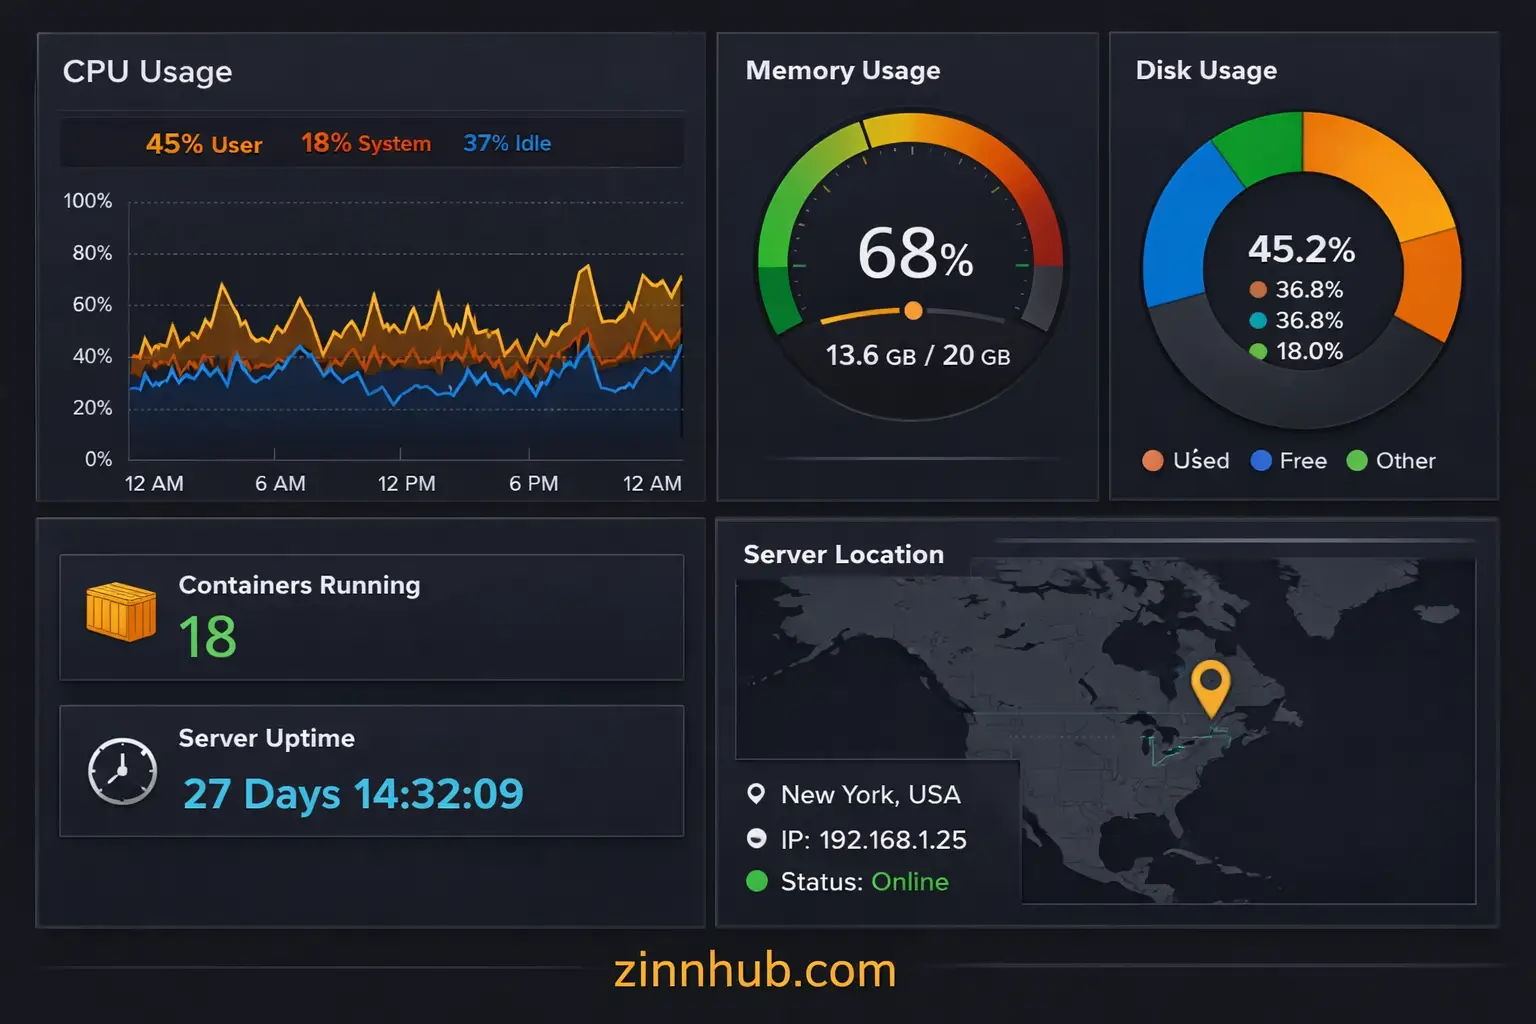
Task: Select the 45% User CPU stat
Action: pos(204,144)
